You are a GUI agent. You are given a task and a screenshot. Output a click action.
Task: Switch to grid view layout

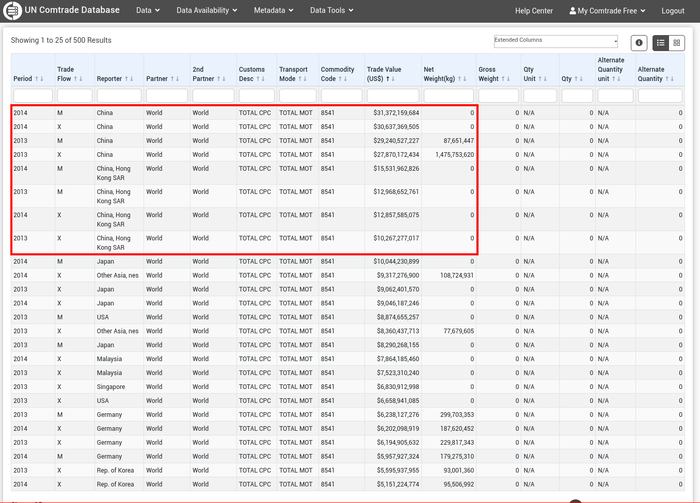click(x=677, y=43)
